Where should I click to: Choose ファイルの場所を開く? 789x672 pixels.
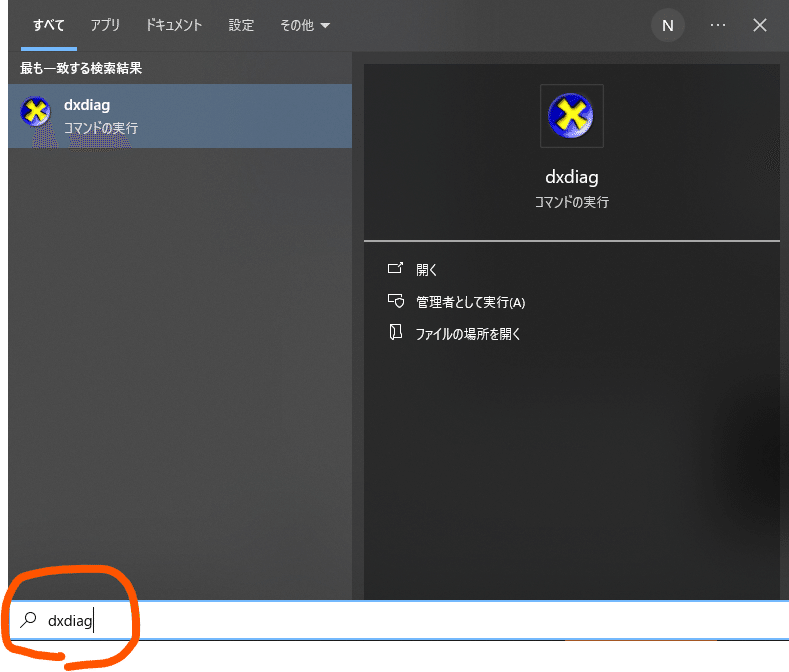(x=467, y=334)
